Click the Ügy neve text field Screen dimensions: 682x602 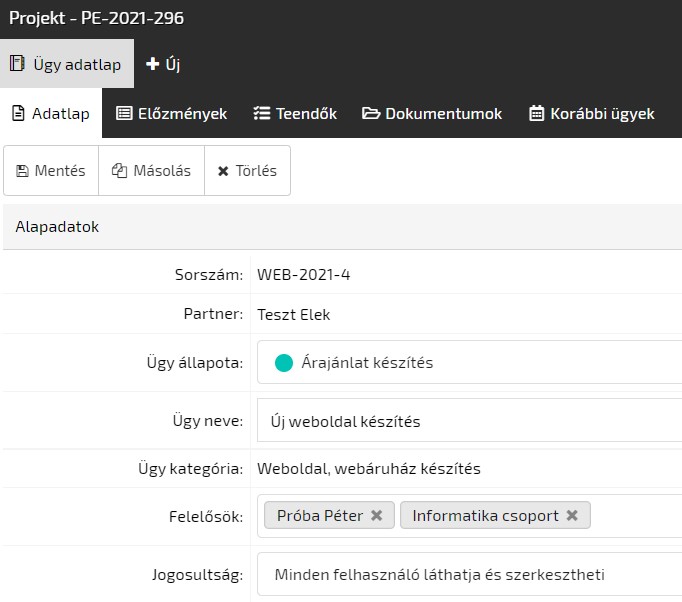point(470,421)
